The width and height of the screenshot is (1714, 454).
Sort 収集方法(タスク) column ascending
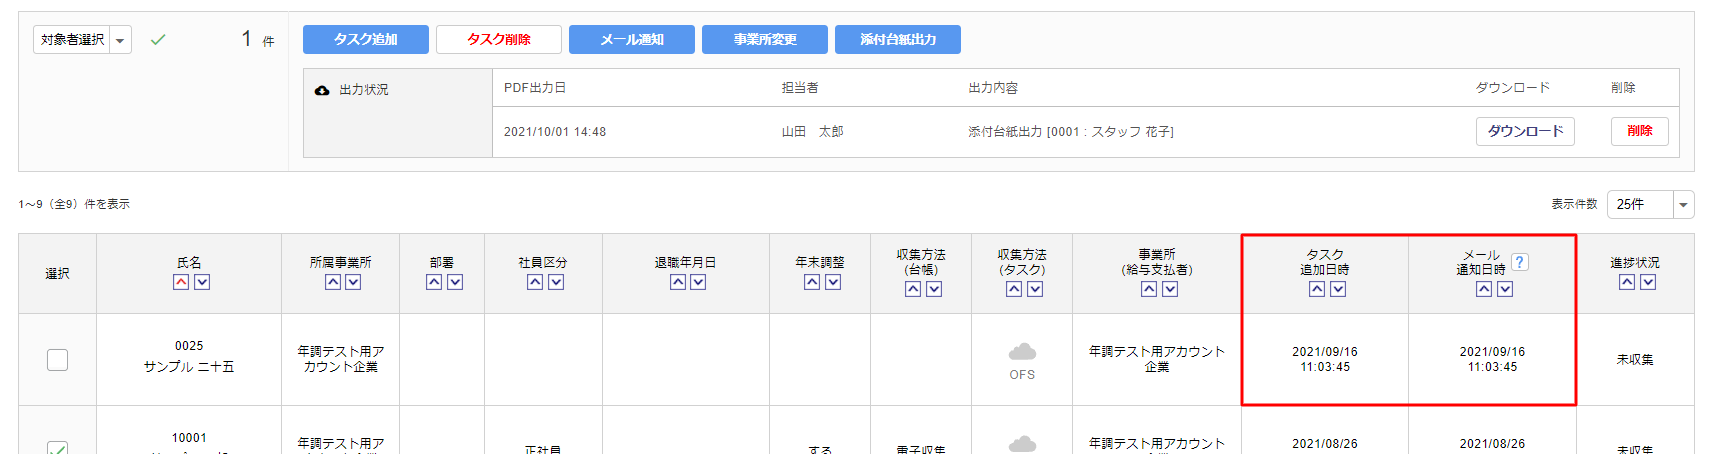1014,289
